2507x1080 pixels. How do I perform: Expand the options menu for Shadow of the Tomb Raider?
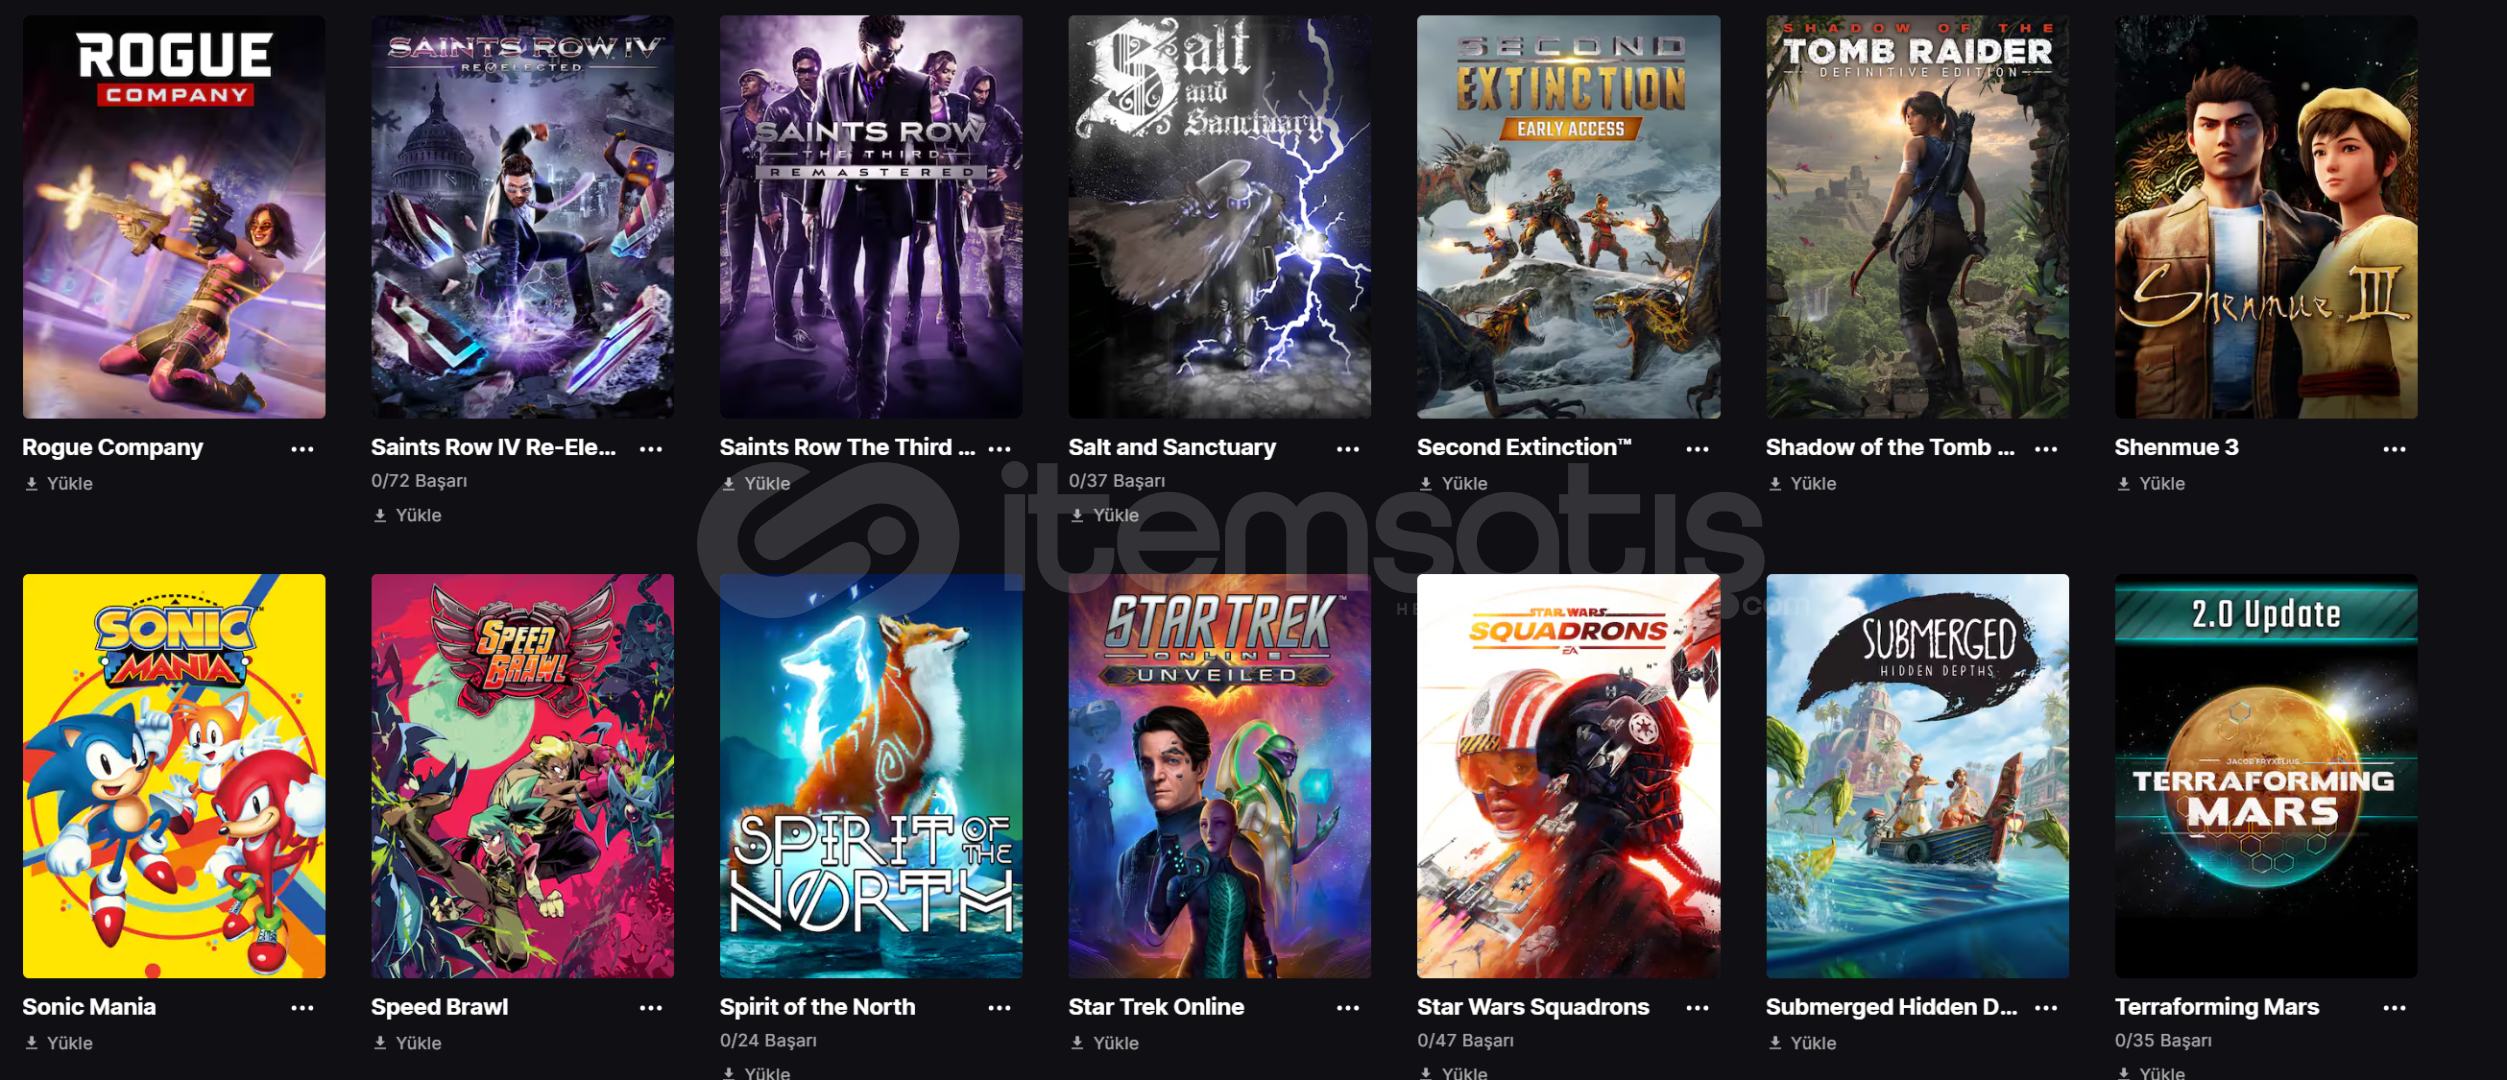(2046, 449)
